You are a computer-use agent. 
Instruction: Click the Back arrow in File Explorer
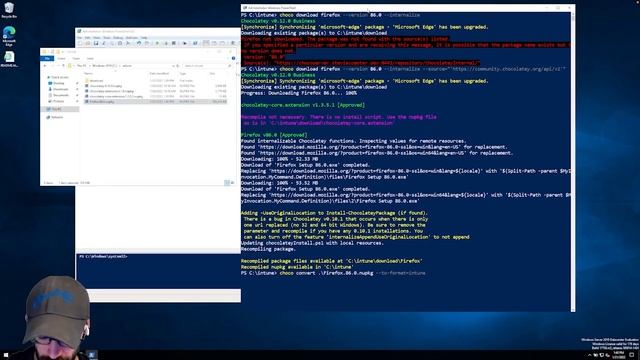tap(45, 66)
